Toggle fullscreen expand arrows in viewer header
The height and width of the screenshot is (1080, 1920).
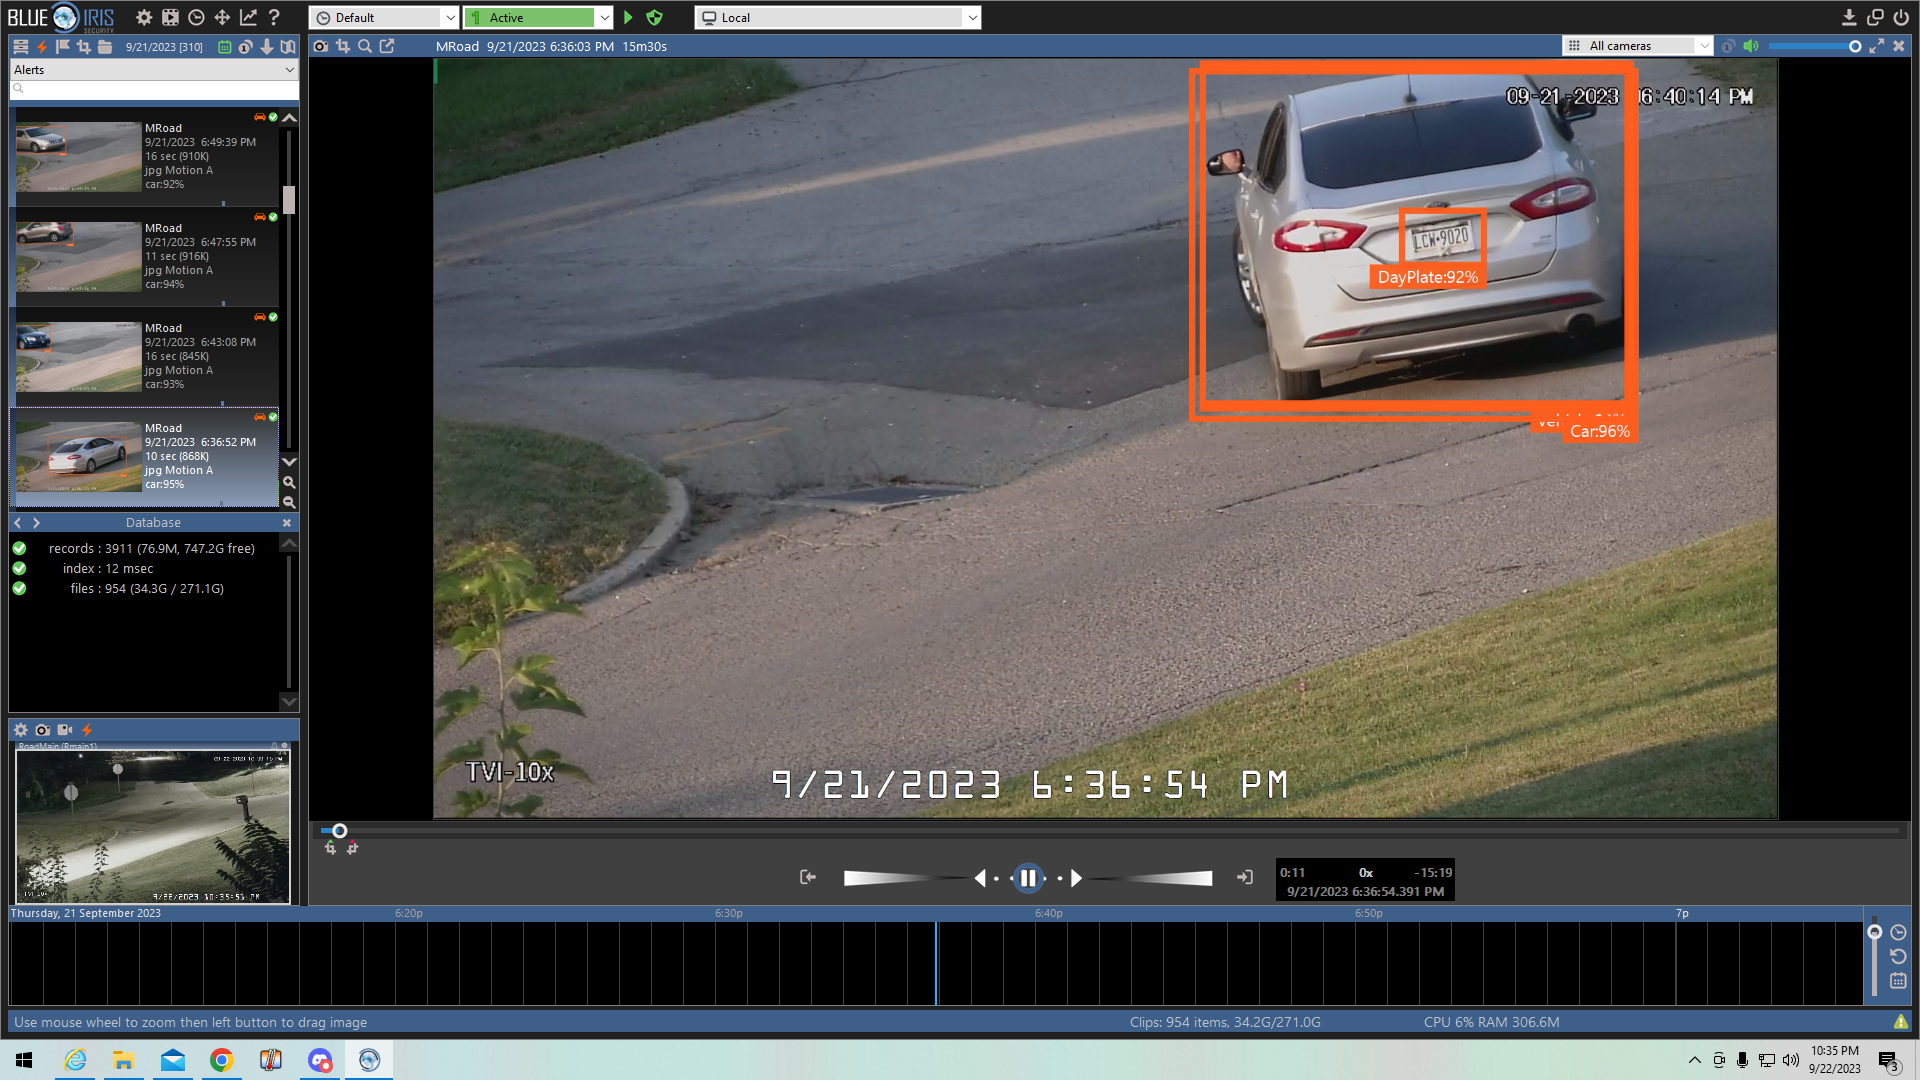tap(1877, 46)
